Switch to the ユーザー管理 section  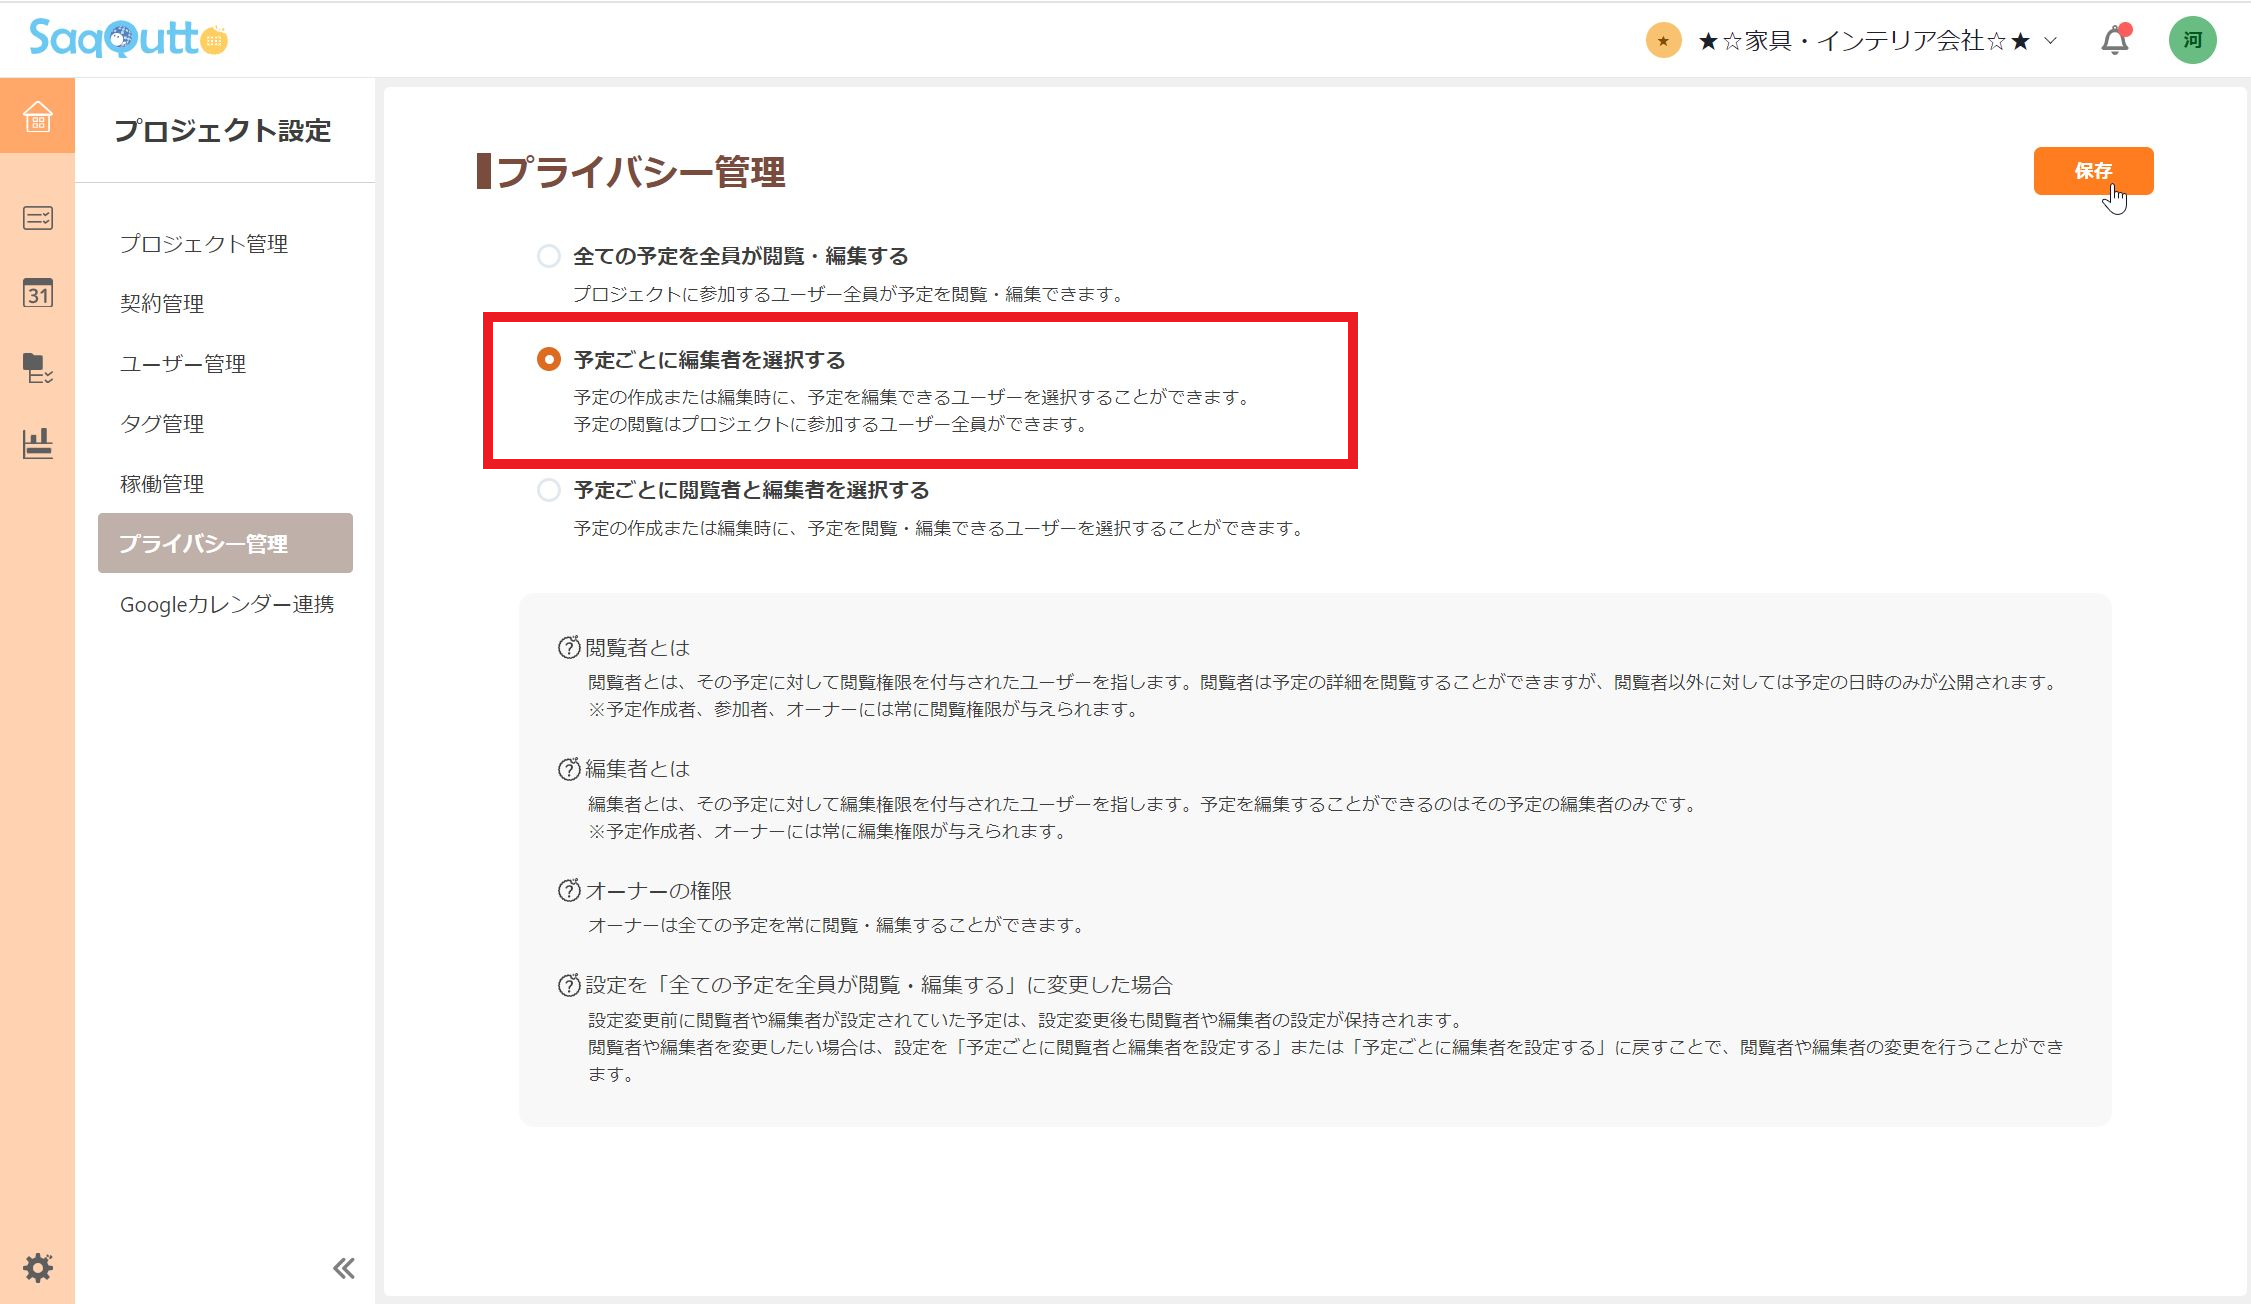point(185,364)
